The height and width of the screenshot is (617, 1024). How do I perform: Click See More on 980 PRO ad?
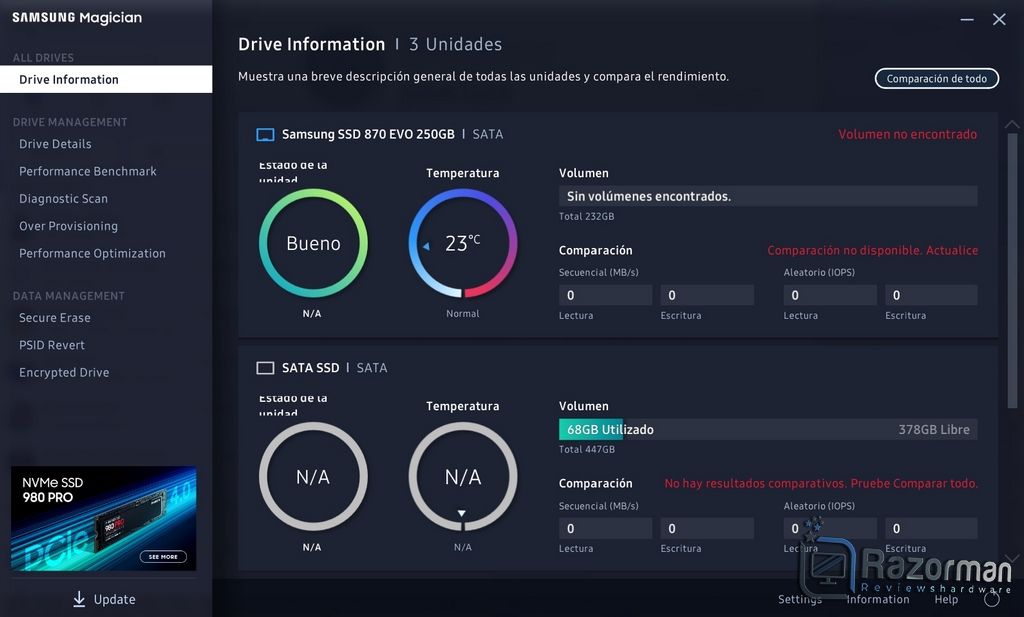(x=163, y=556)
